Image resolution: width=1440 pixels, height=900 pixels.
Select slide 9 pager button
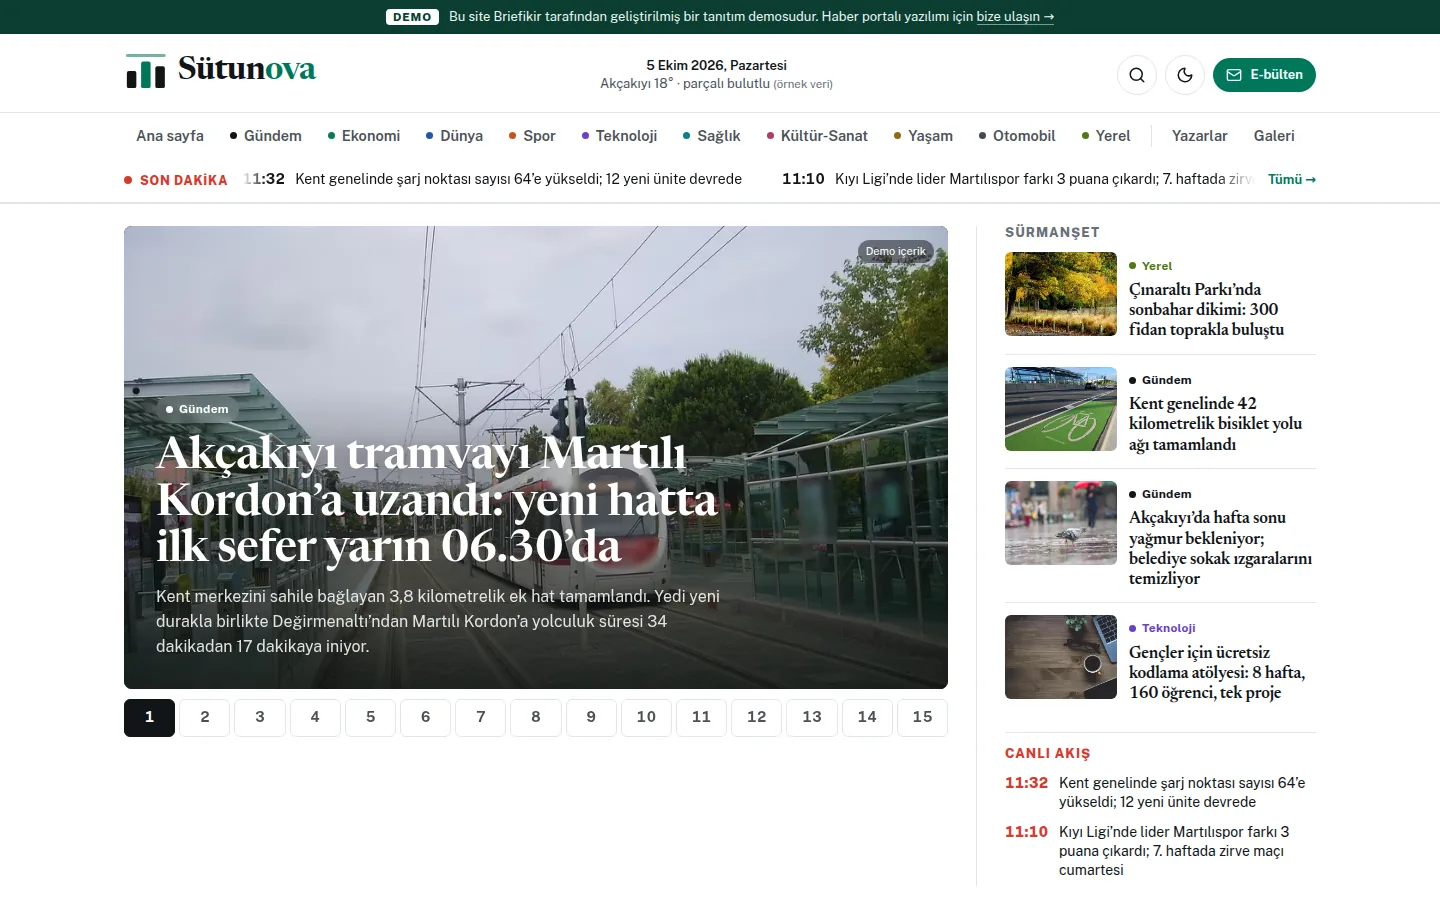[591, 717]
